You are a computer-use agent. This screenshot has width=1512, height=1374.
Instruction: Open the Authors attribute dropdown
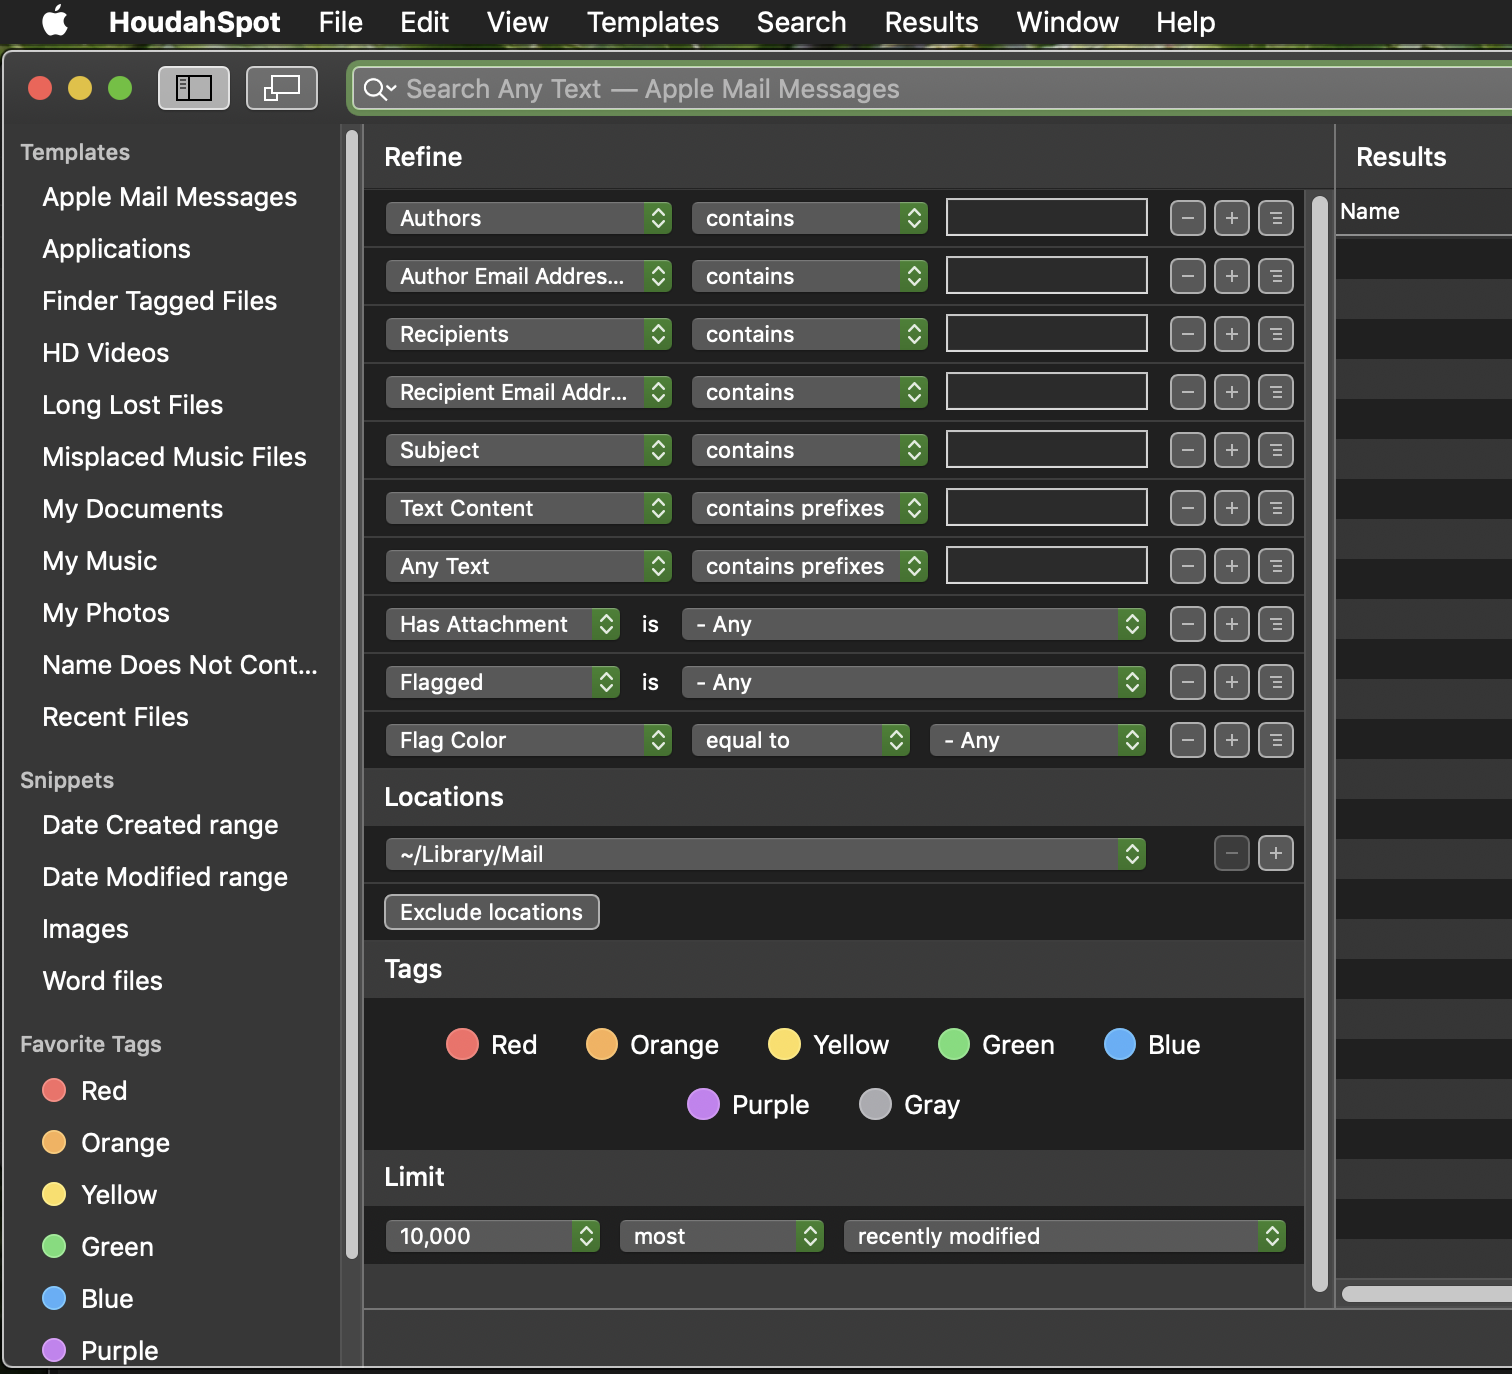tap(529, 218)
